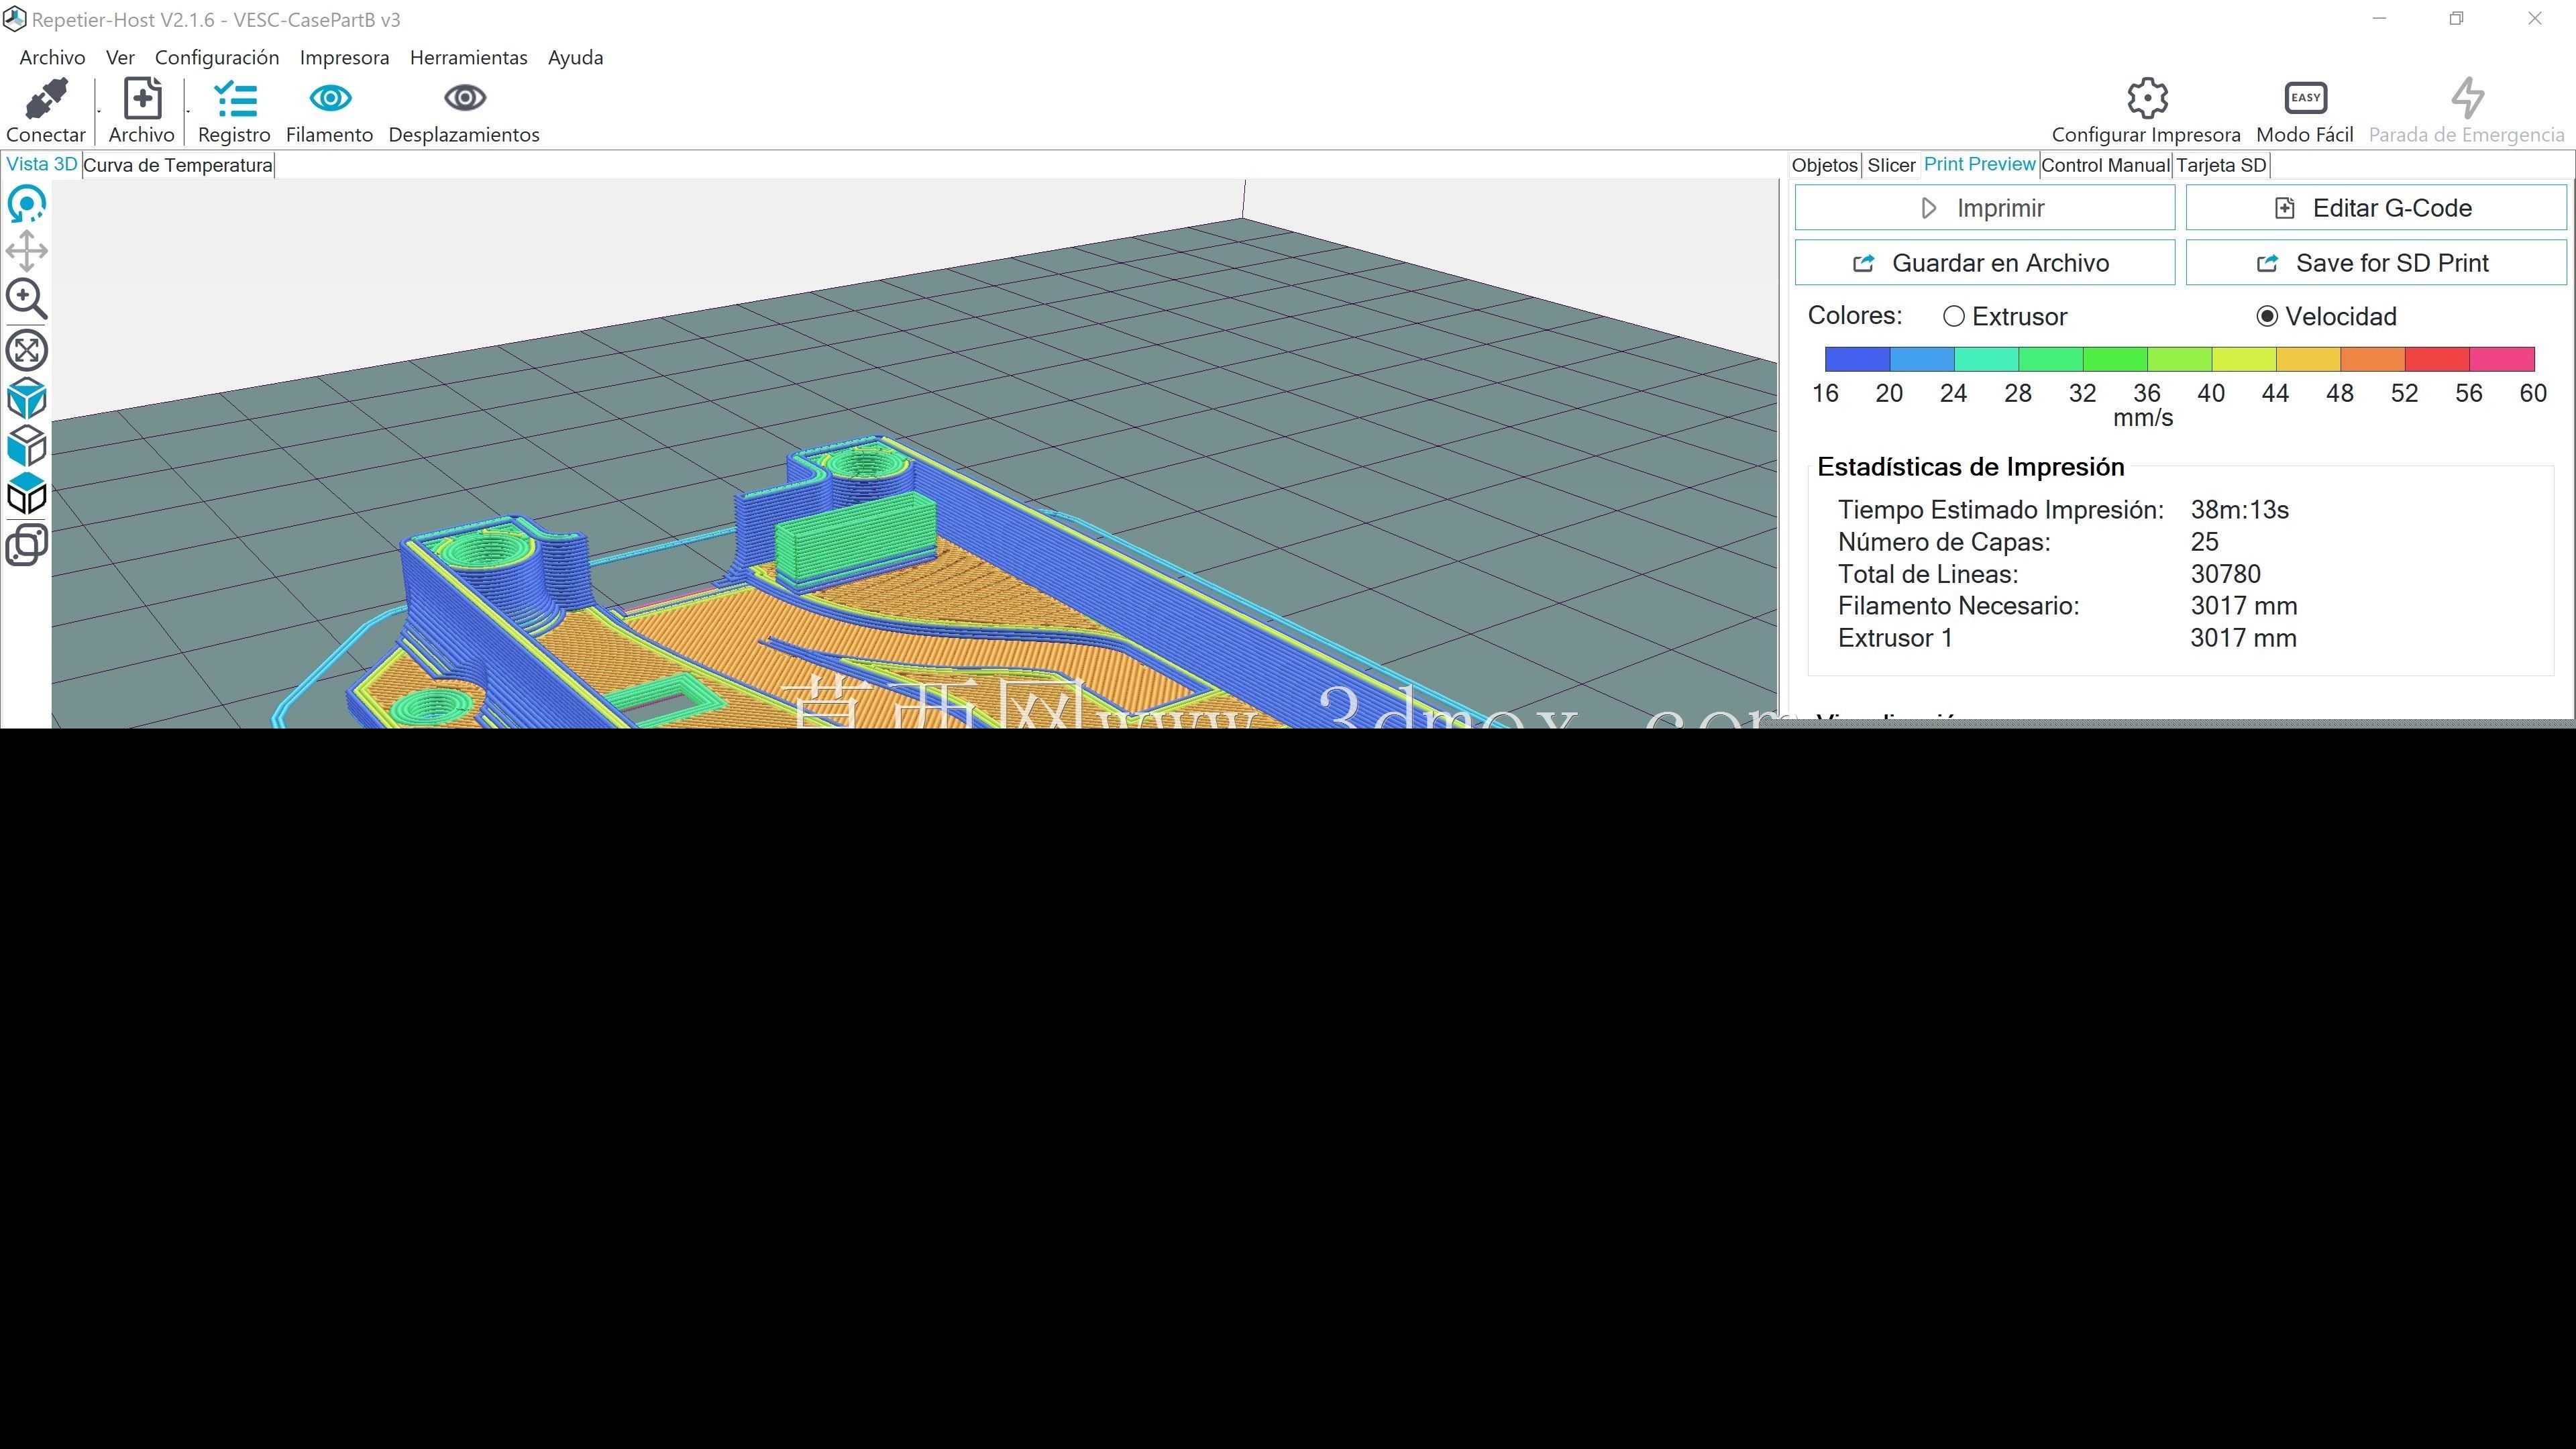Toggle Desplazamientos visibility eye icon
Viewport: 2576px width, 1449px height.
(464, 98)
